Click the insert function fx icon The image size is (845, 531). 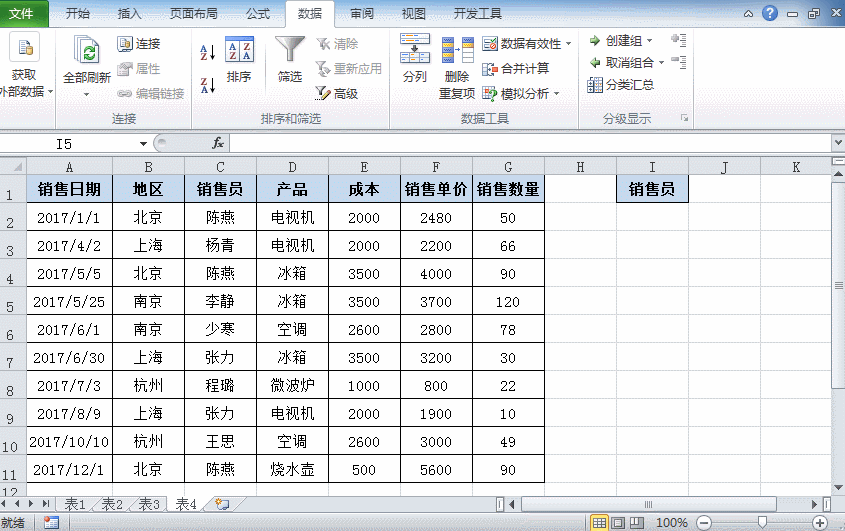(218, 143)
